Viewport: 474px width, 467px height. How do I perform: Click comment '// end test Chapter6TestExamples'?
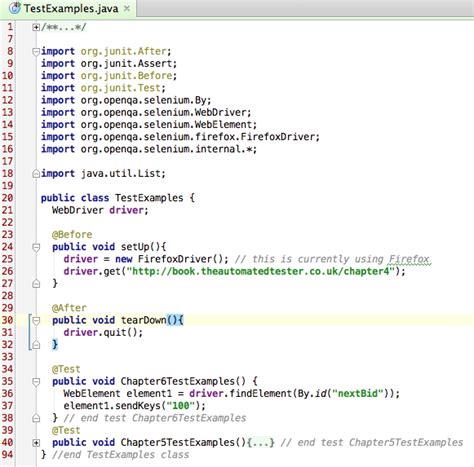[155, 418]
